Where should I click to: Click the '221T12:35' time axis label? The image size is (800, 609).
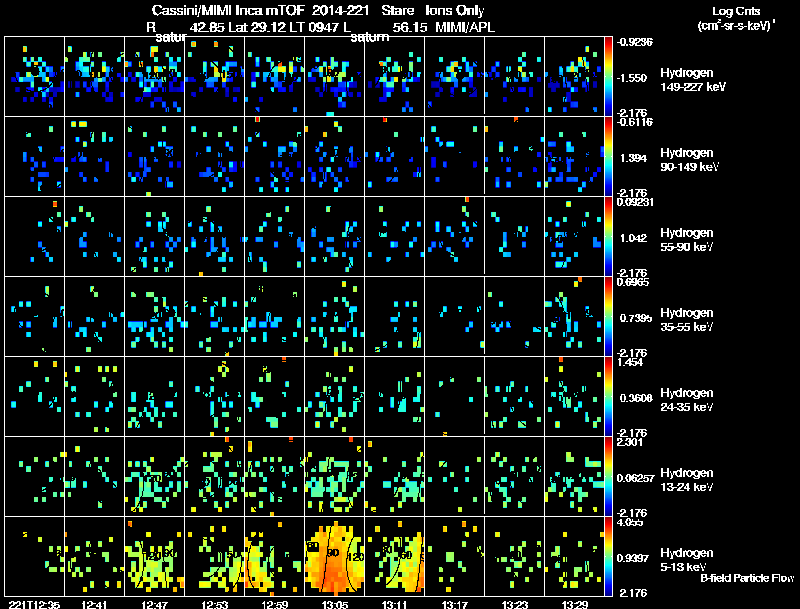tap(35, 604)
